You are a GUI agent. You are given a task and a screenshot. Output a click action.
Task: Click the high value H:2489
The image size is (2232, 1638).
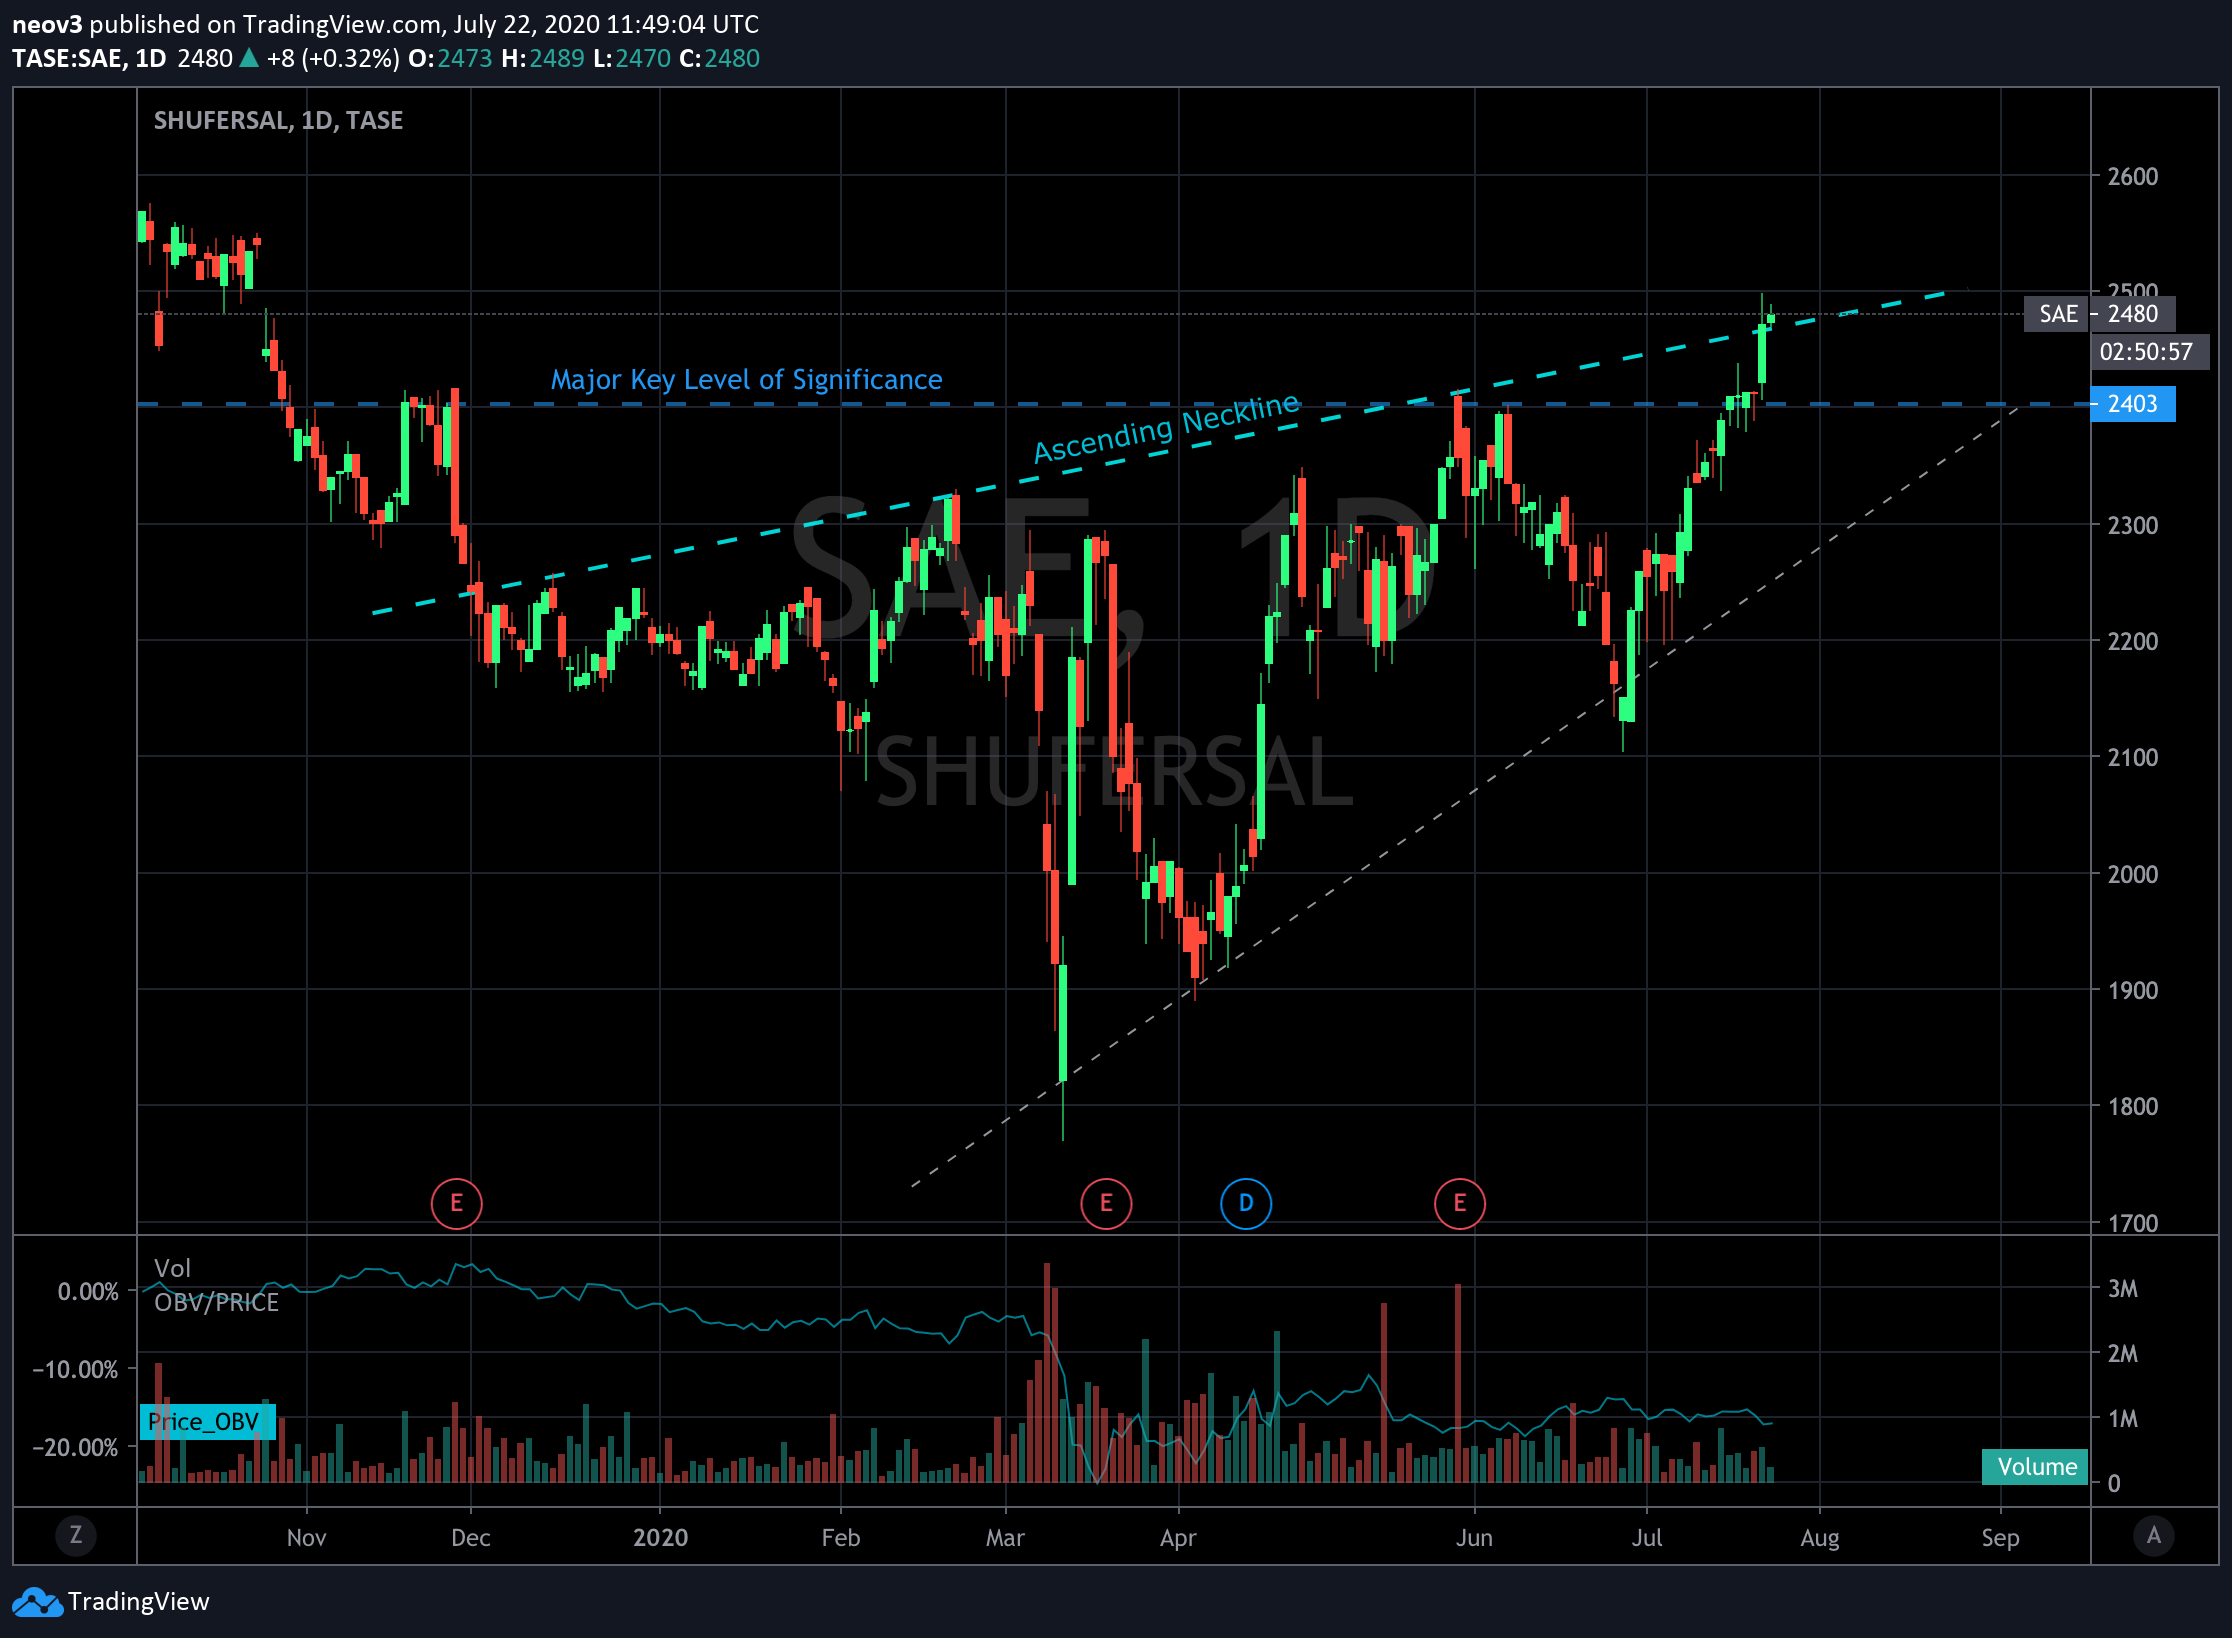point(542,59)
